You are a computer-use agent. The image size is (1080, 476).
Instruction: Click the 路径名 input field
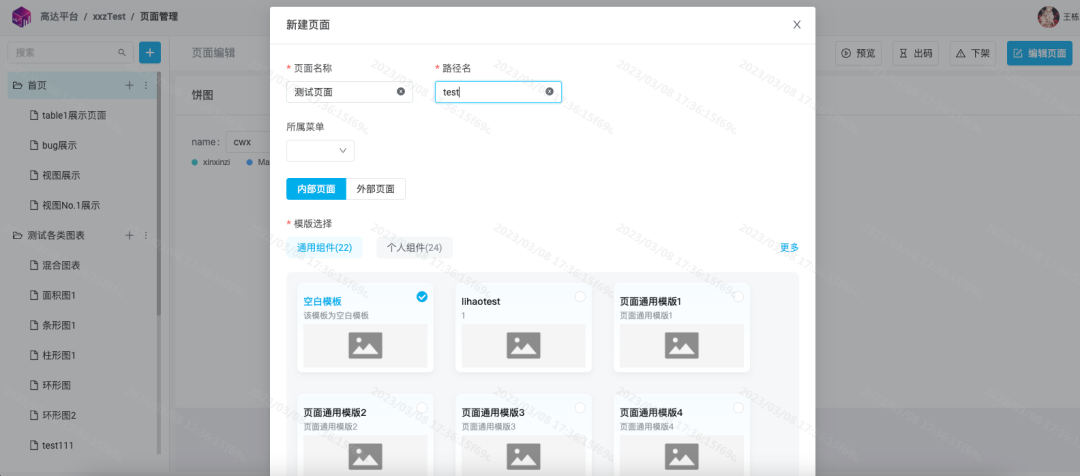click(x=498, y=92)
